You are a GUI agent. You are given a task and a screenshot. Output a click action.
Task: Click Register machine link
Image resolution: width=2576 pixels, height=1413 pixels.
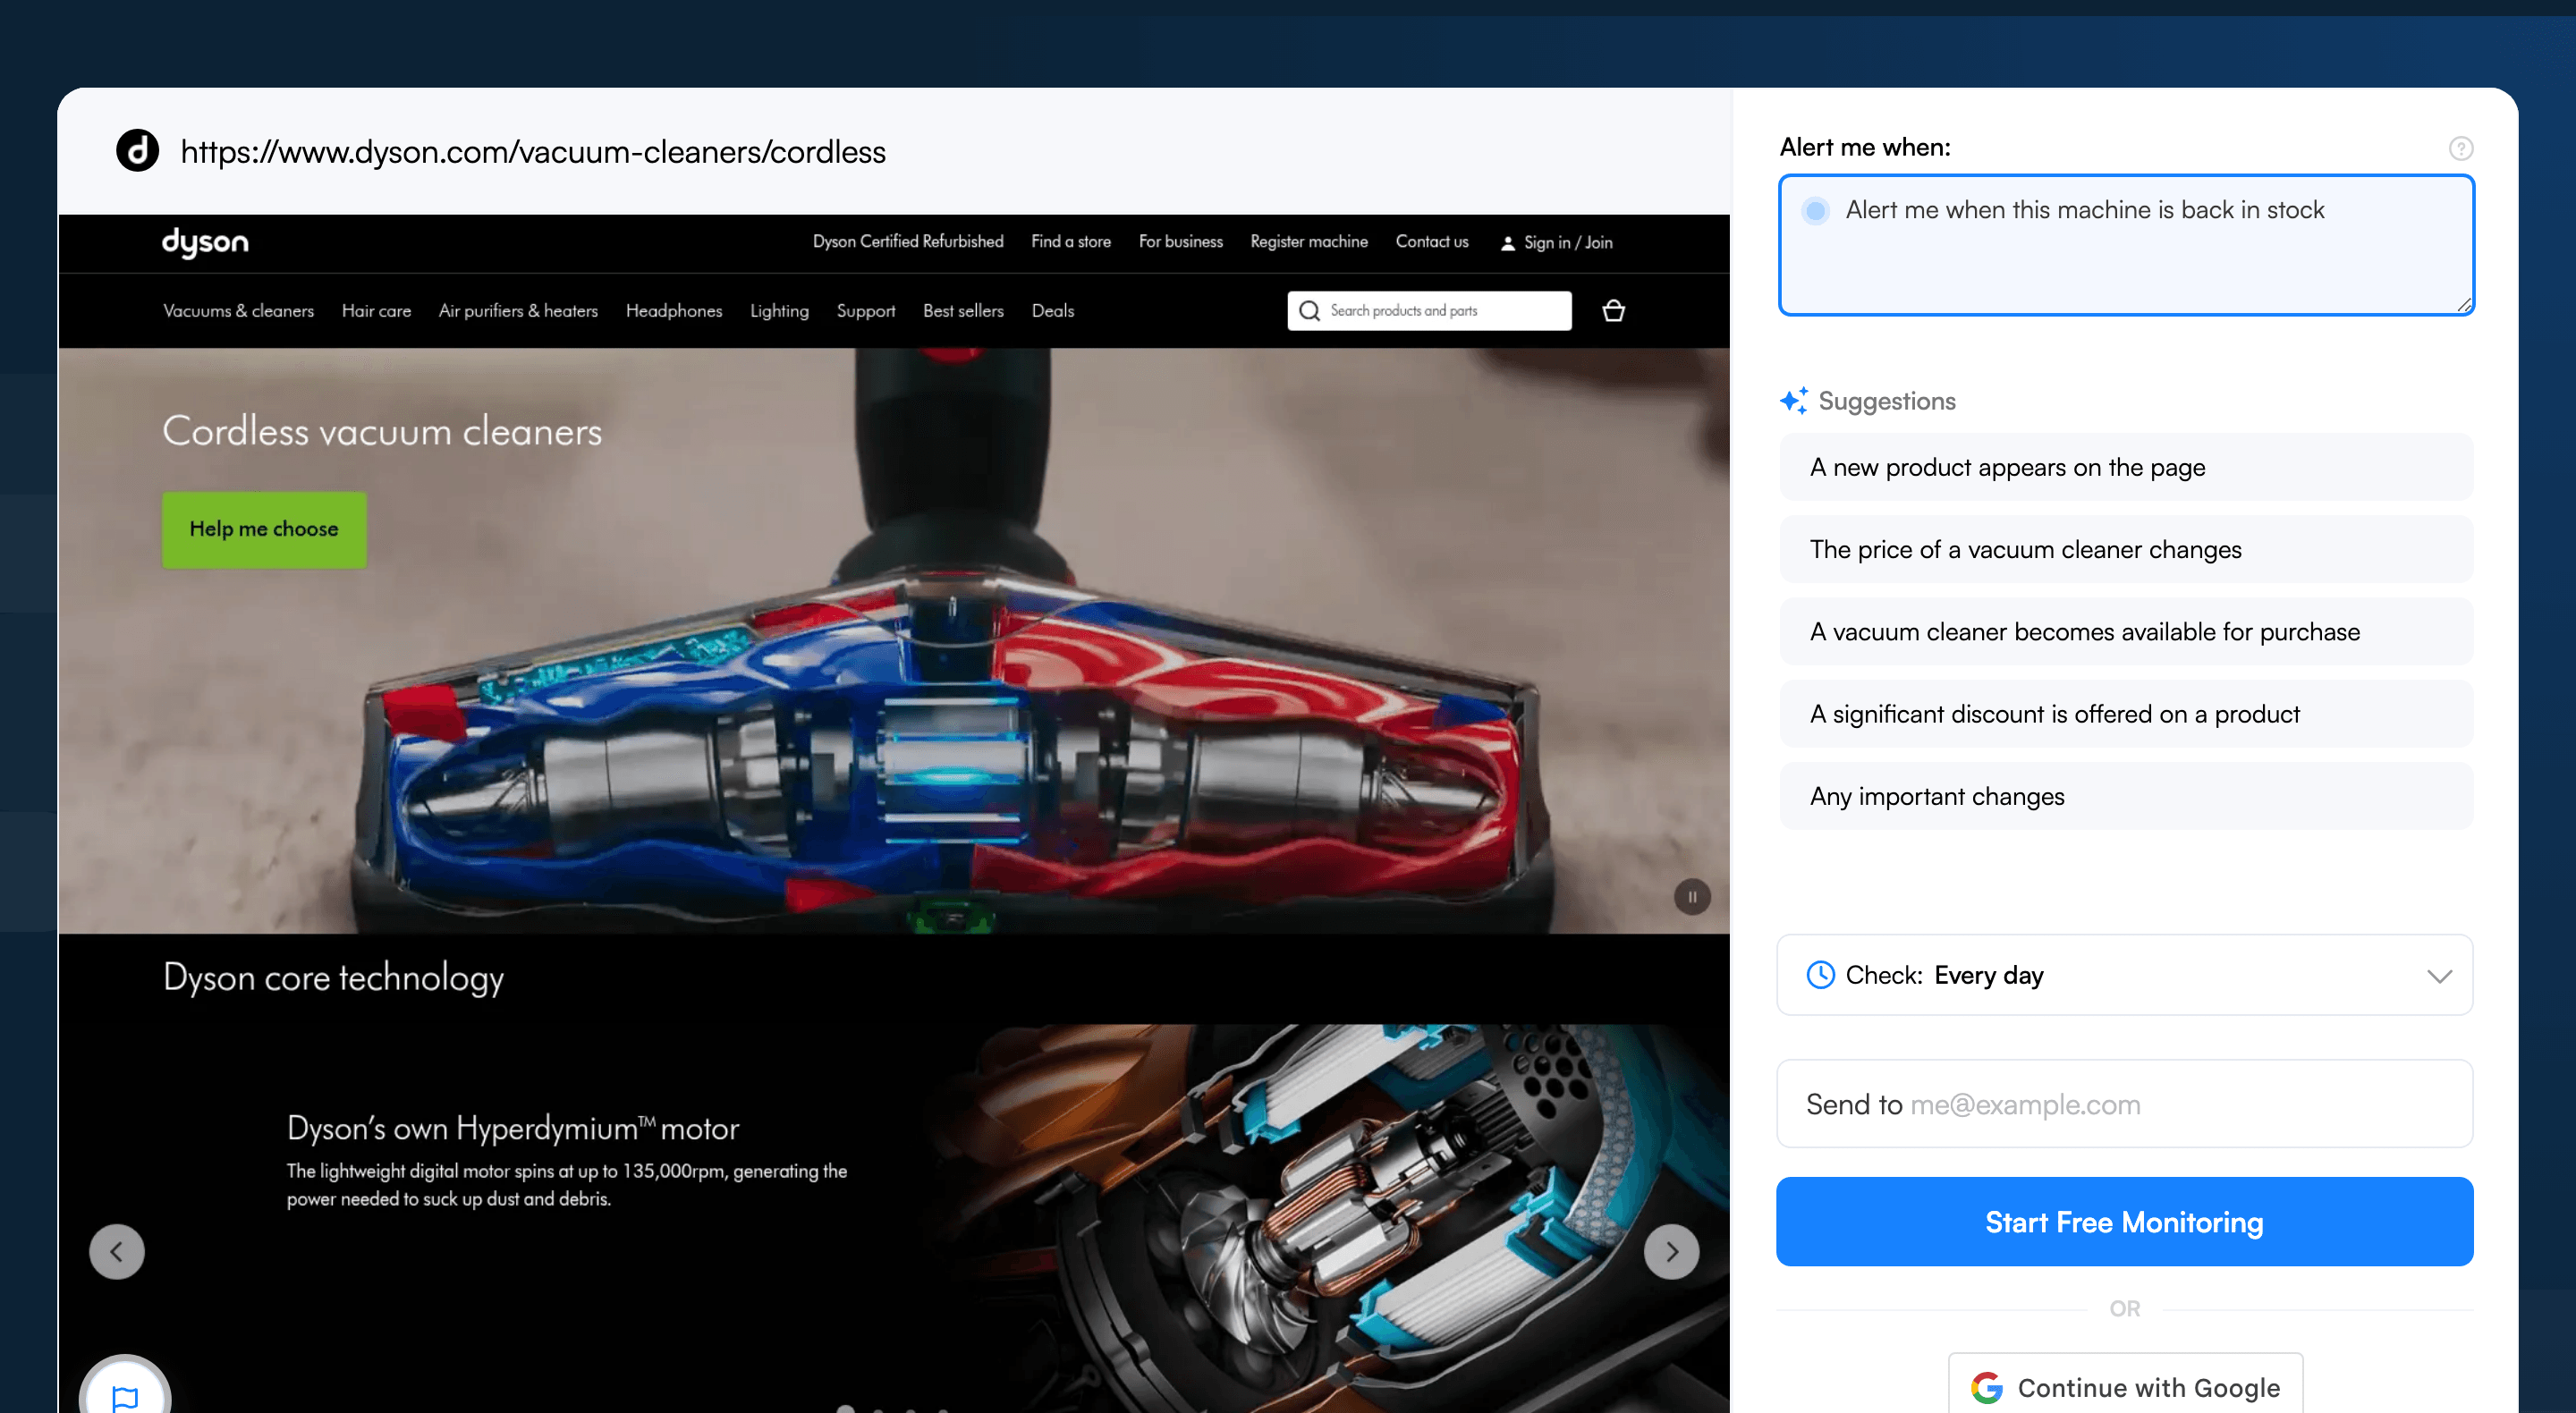pos(1309,242)
